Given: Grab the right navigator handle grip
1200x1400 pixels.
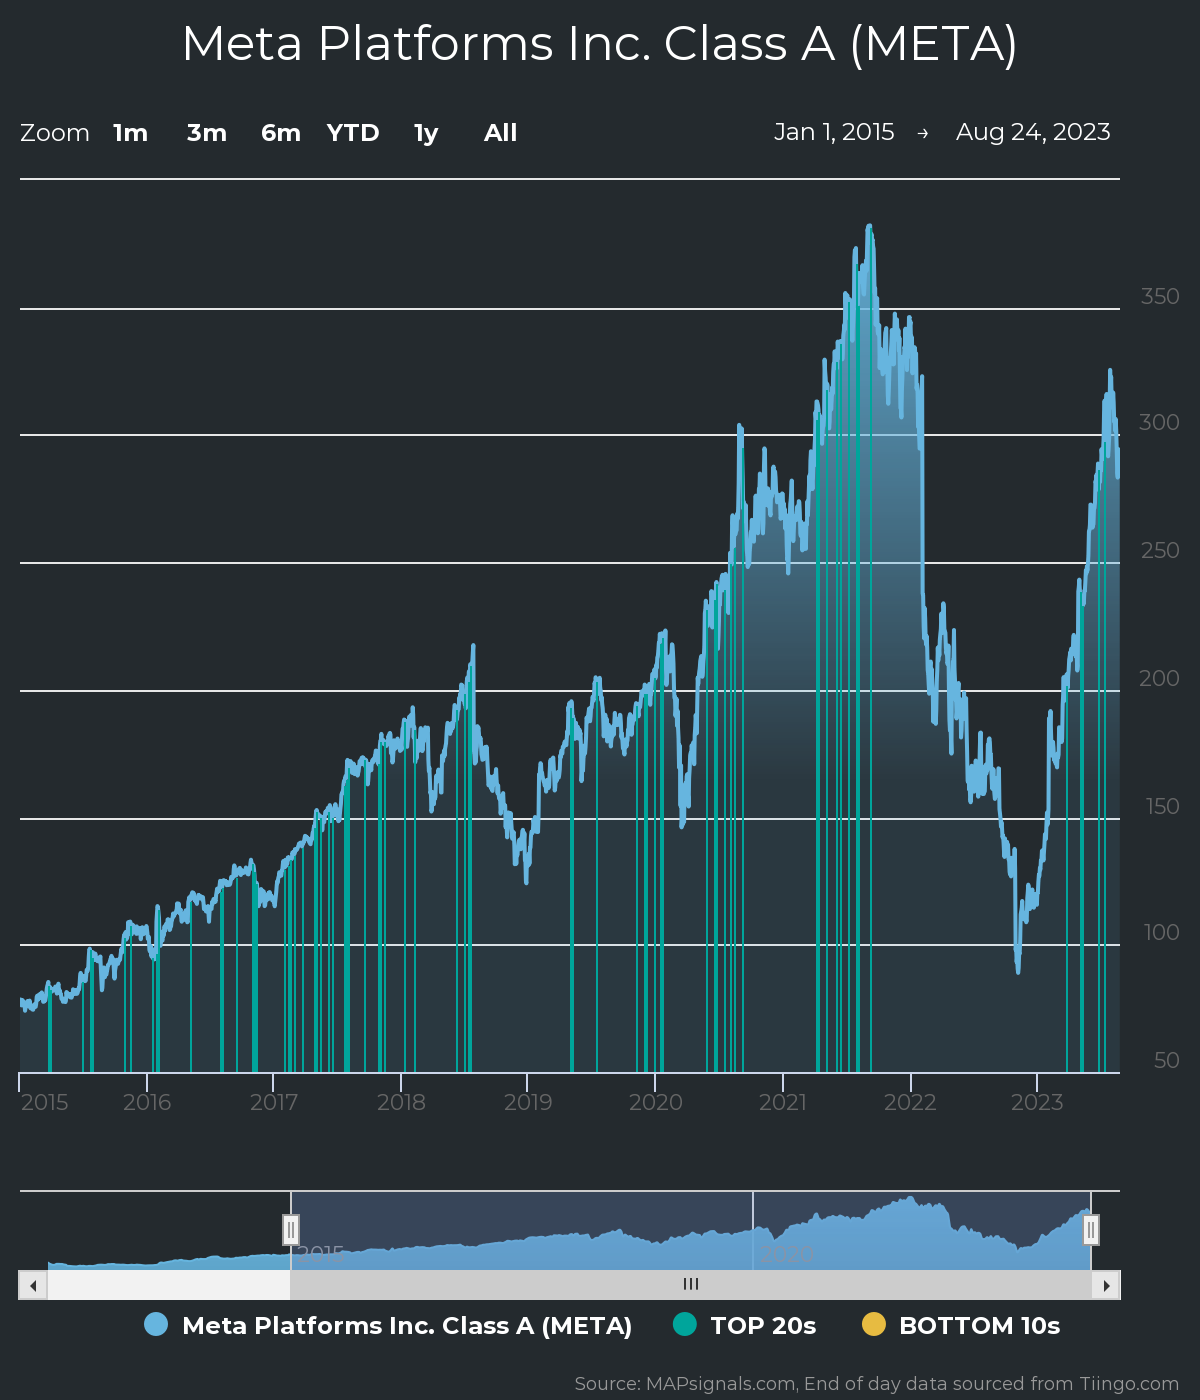Looking at the screenshot, I should [1090, 1229].
